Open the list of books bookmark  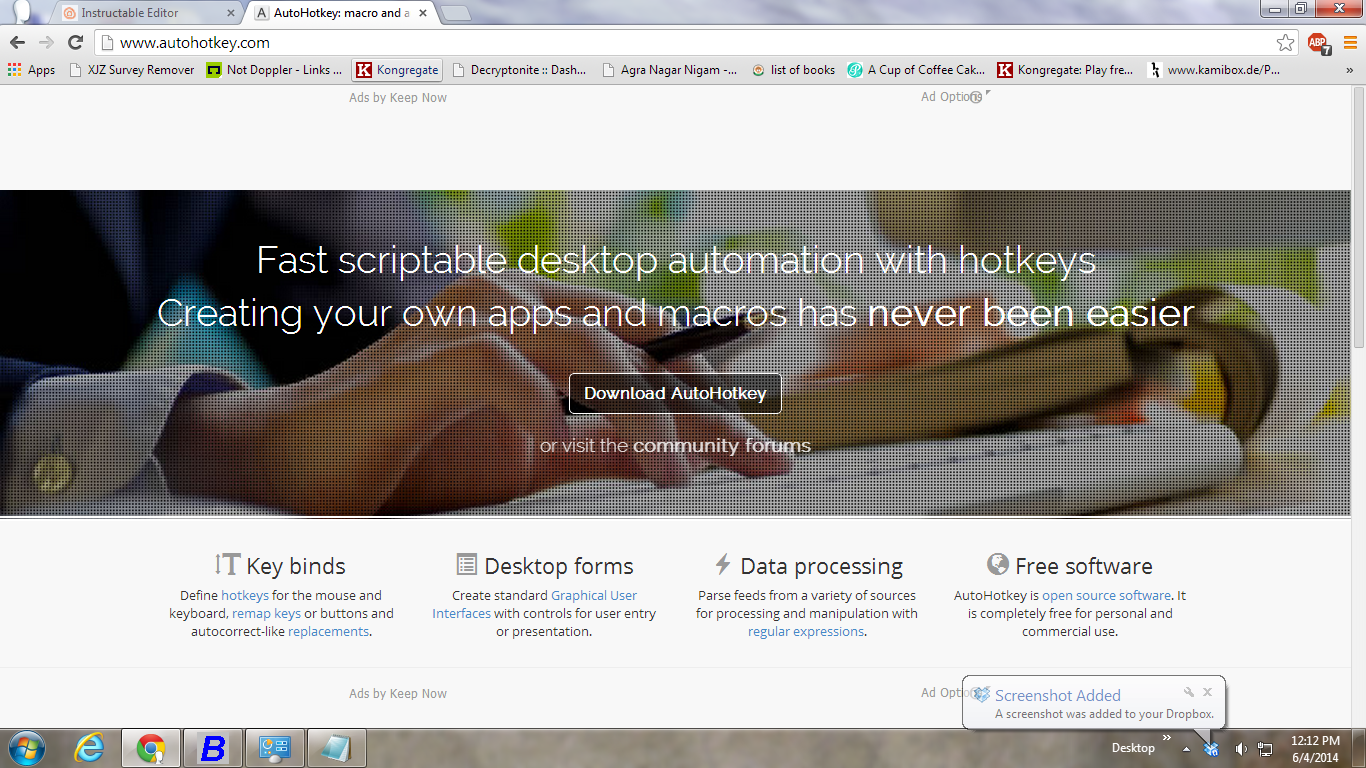pyautogui.click(x=794, y=70)
